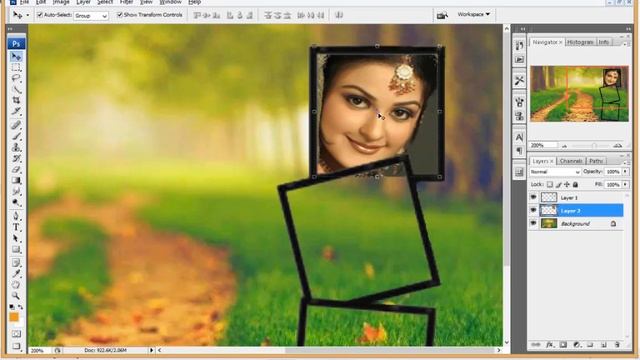Select the Lasso tool

tap(16, 78)
